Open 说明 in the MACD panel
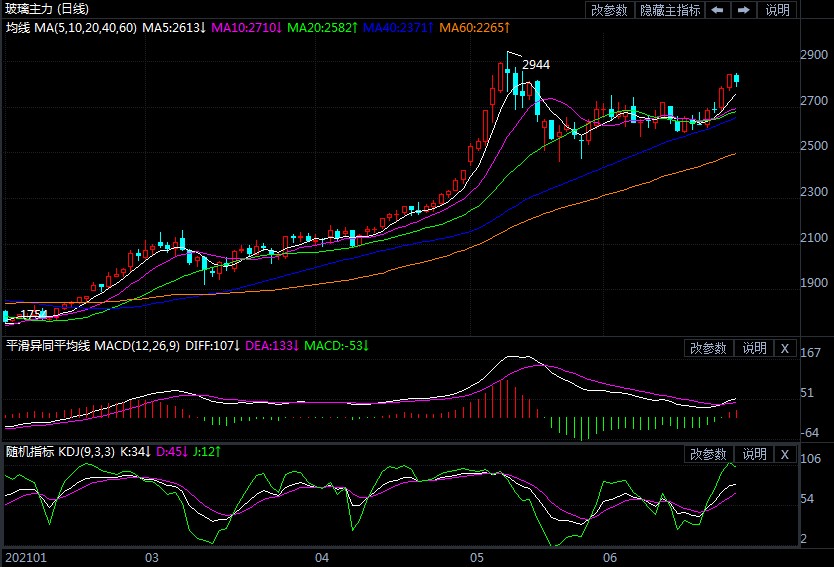 click(x=753, y=348)
